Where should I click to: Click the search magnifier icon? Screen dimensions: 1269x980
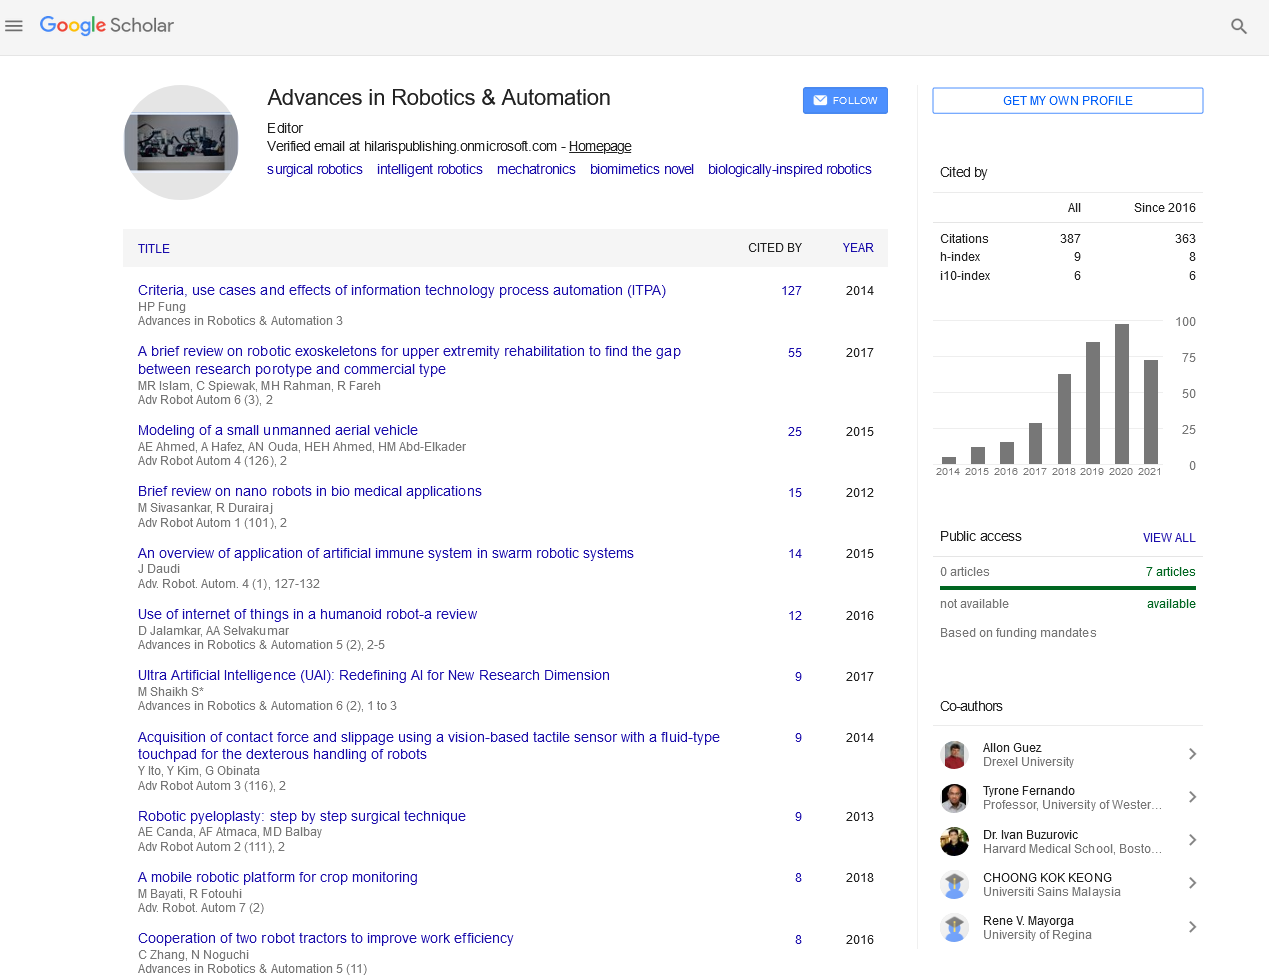tap(1238, 27)
